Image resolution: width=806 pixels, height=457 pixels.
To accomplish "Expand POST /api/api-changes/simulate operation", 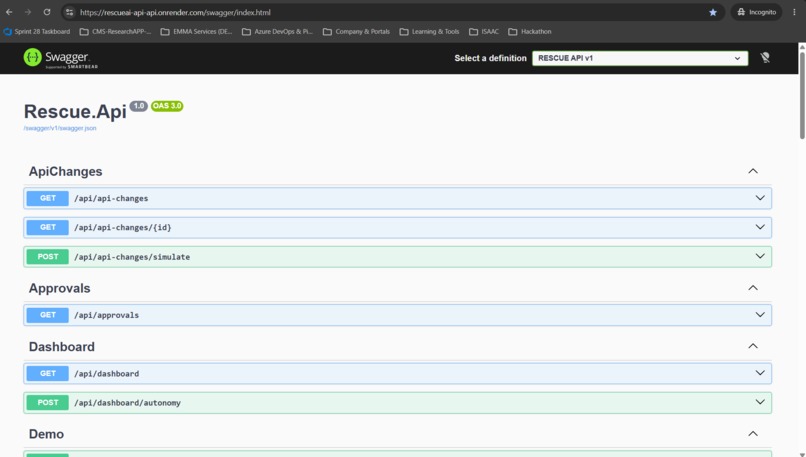I will click(x=397, y=257).
